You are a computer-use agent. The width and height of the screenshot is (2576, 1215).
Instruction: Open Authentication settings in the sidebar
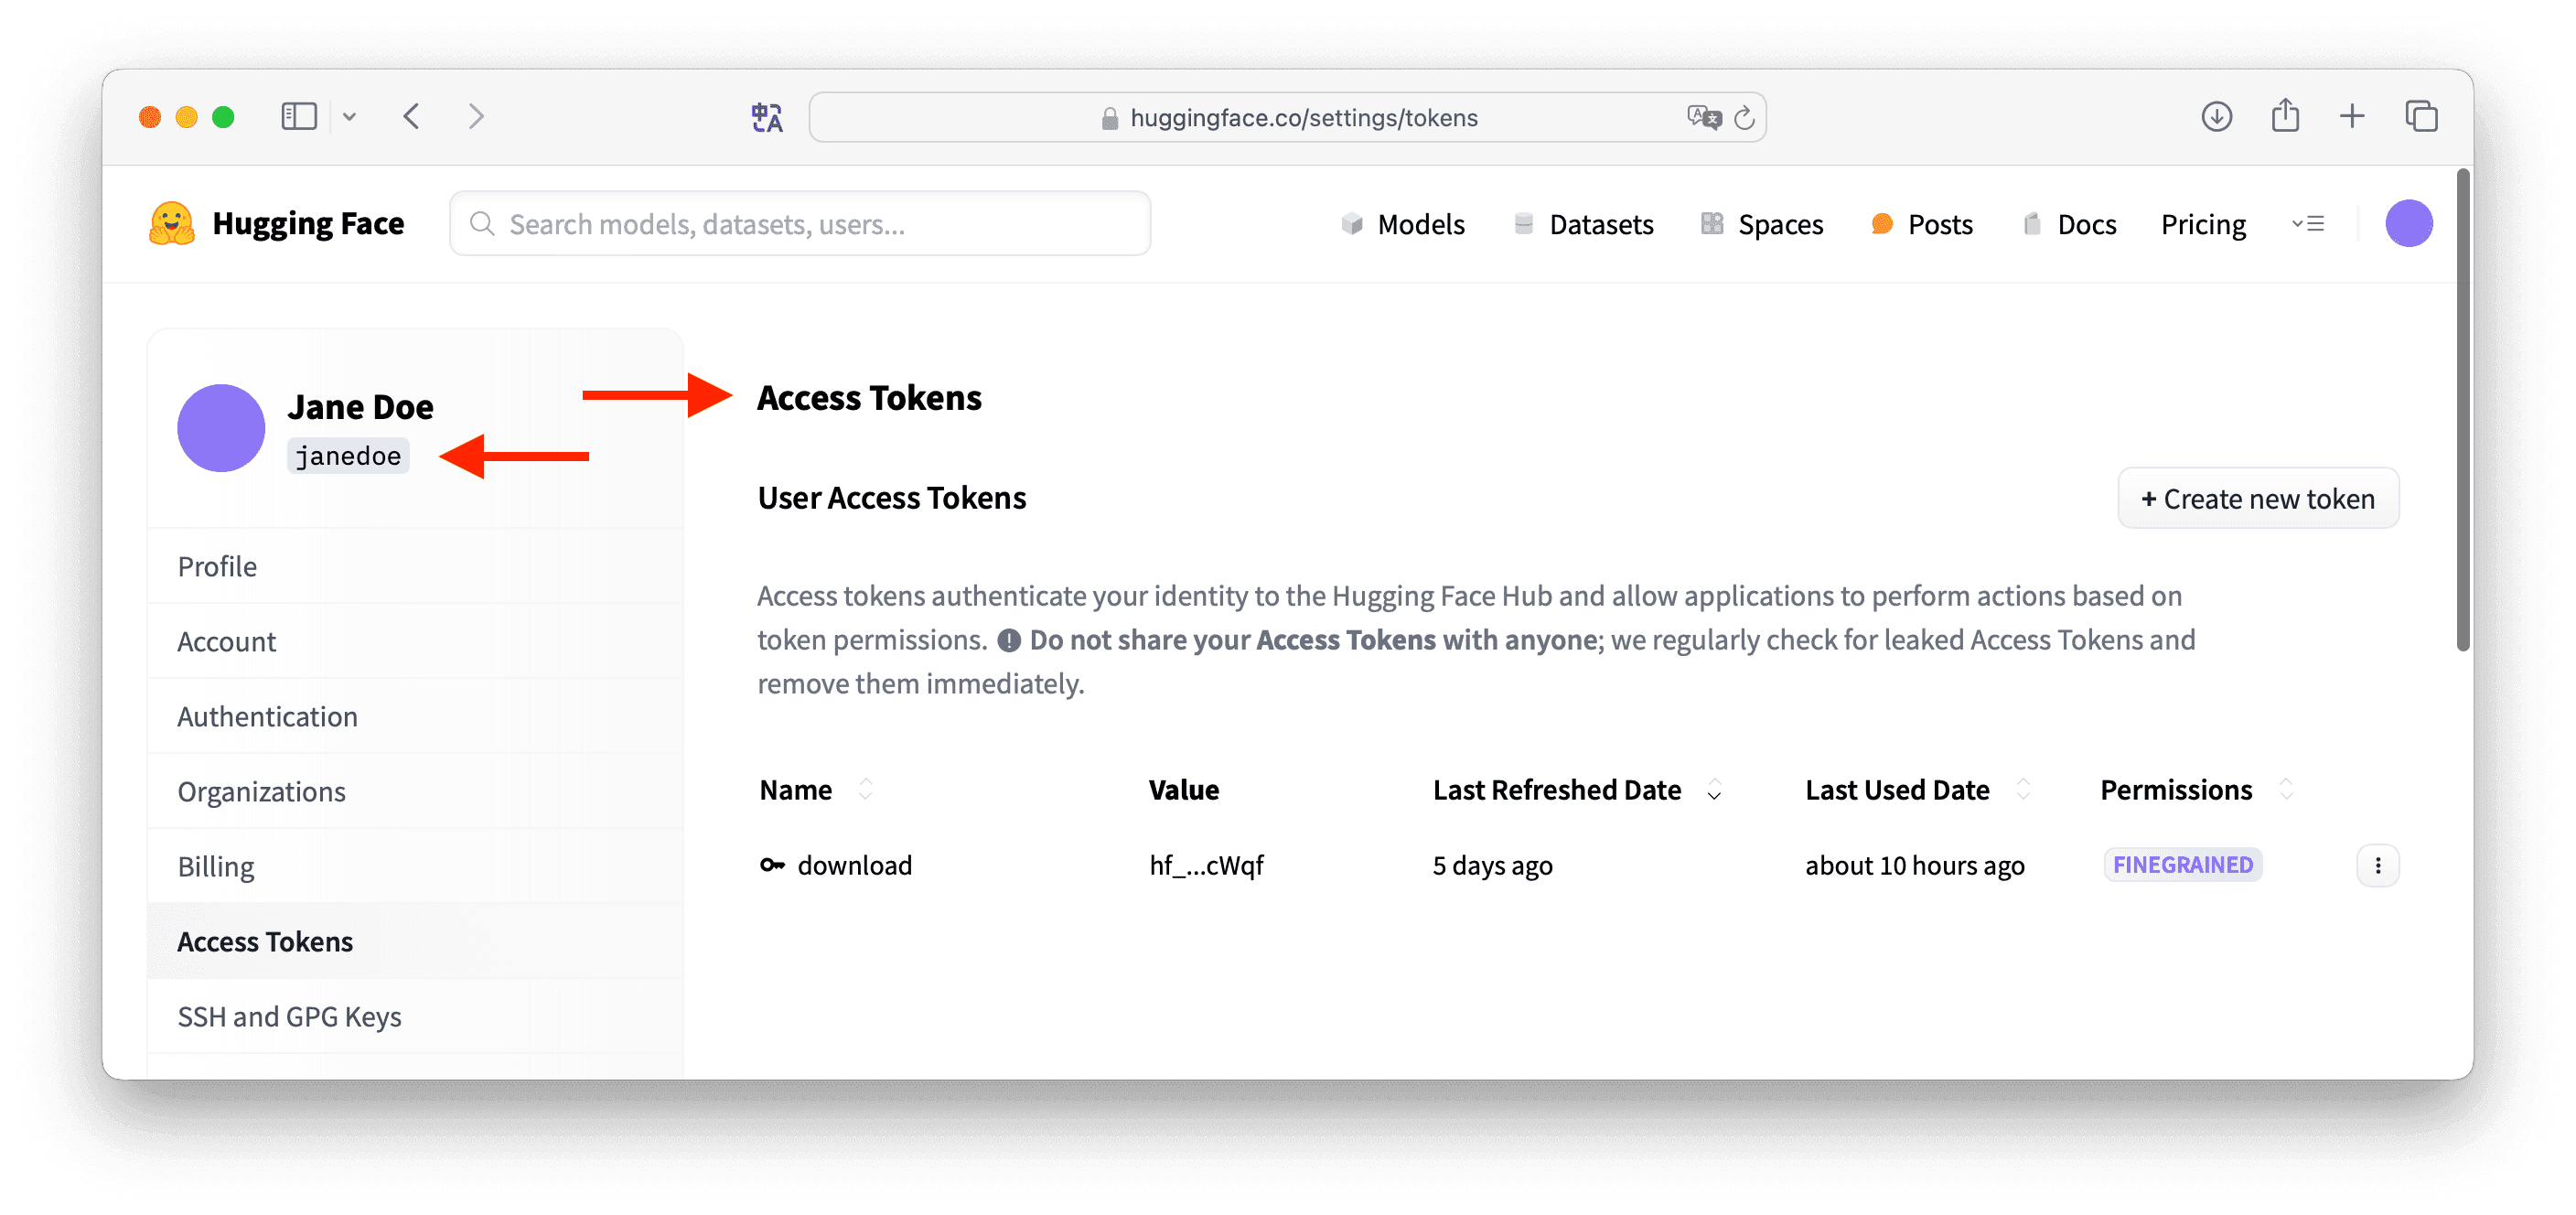(x=416, y=716)
